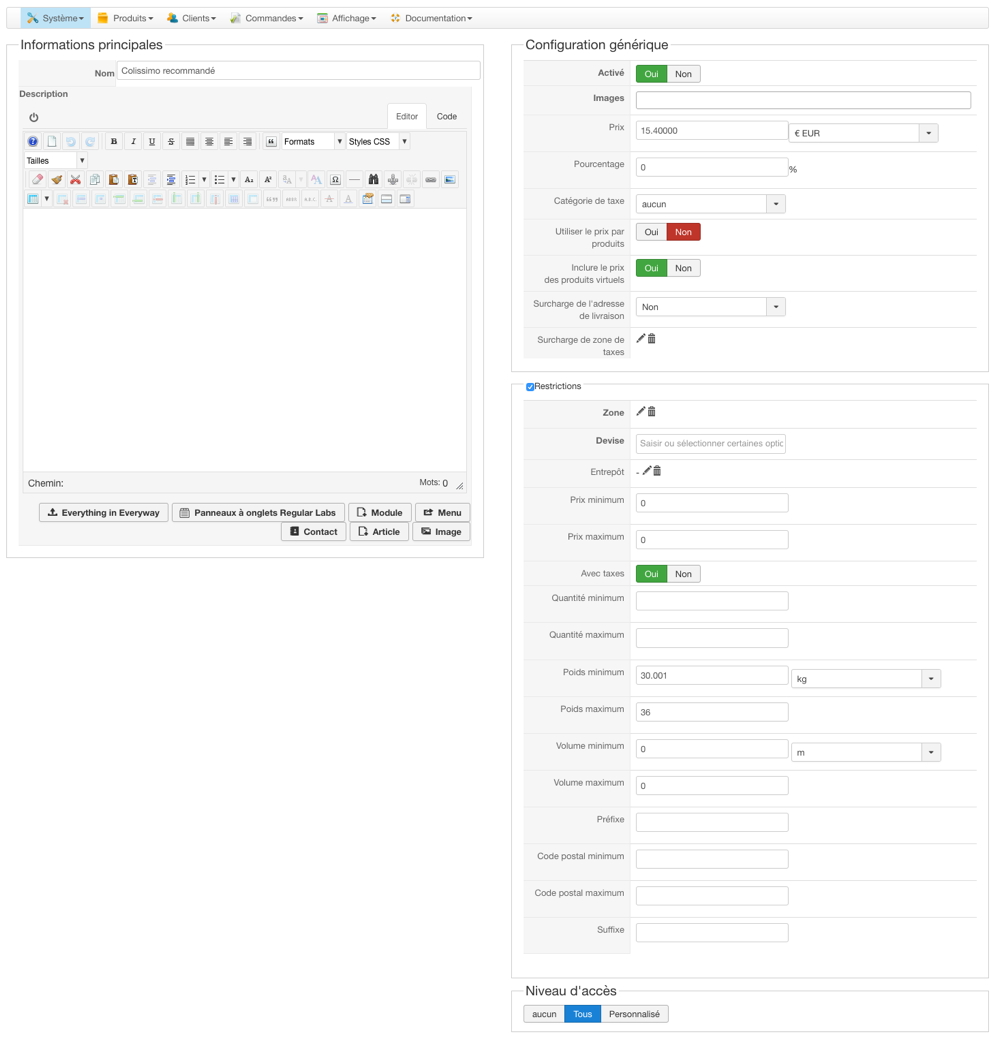1000x1050 pixels.
Task: Open the Commandes menu
Action: point(267,18)
